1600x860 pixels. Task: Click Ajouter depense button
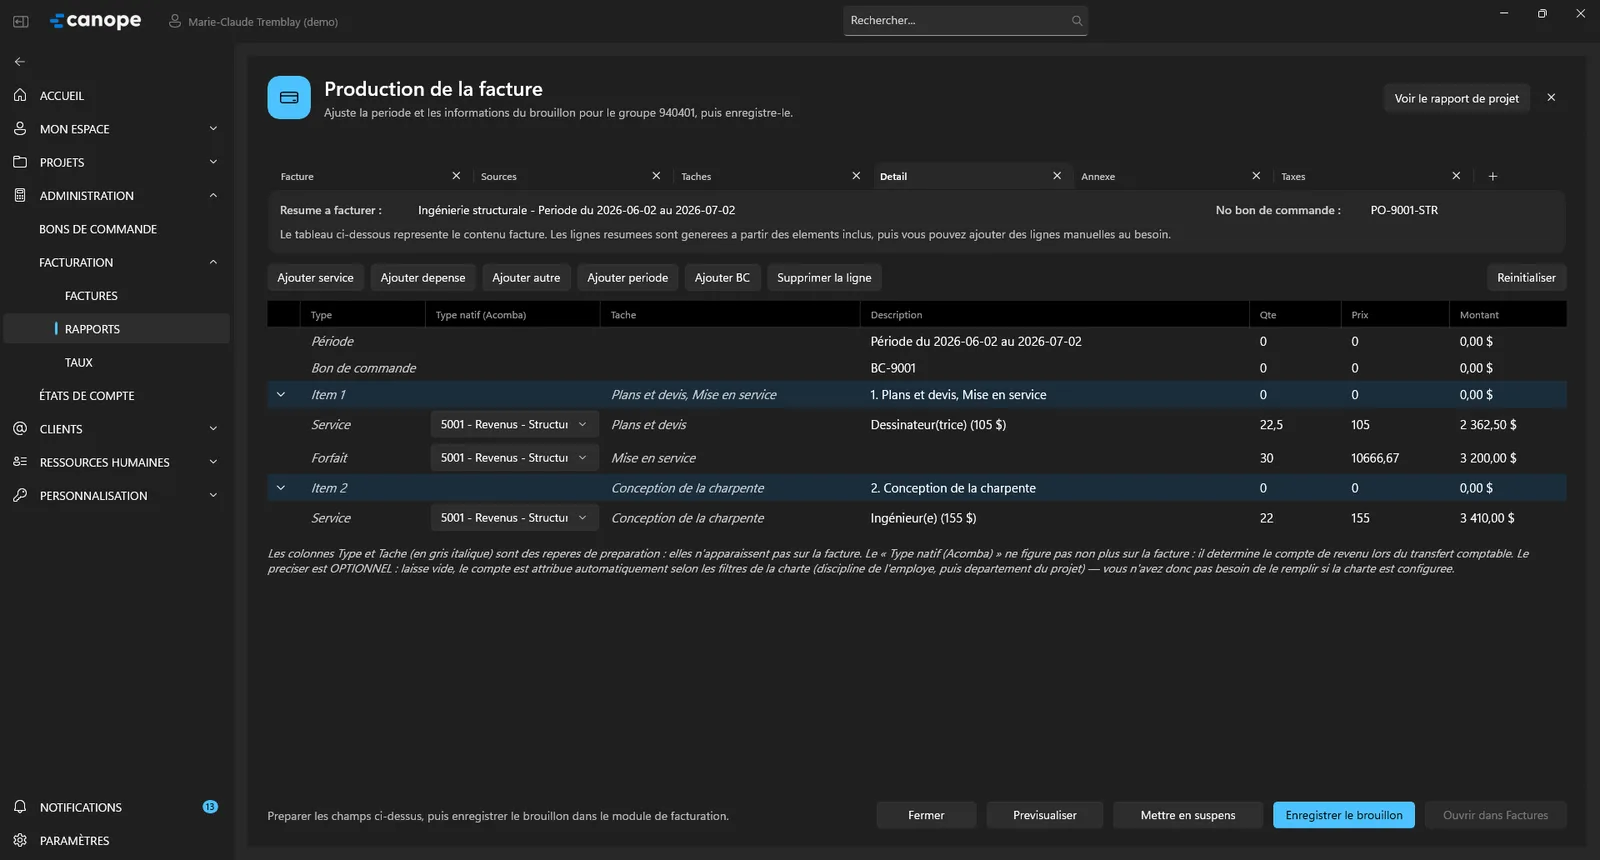click(x=423, y=278)
